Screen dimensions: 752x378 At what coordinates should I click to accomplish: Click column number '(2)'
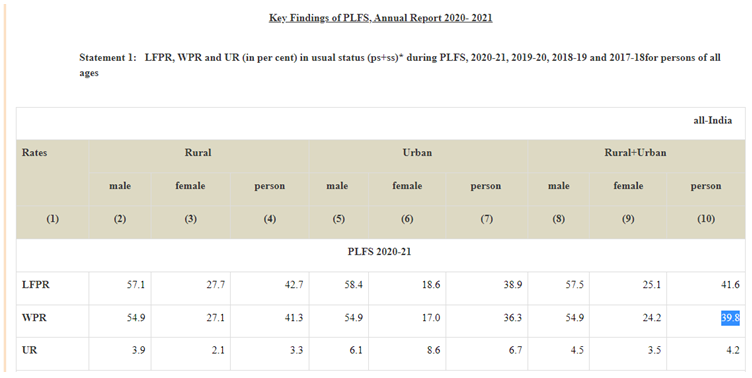point(120,219)
